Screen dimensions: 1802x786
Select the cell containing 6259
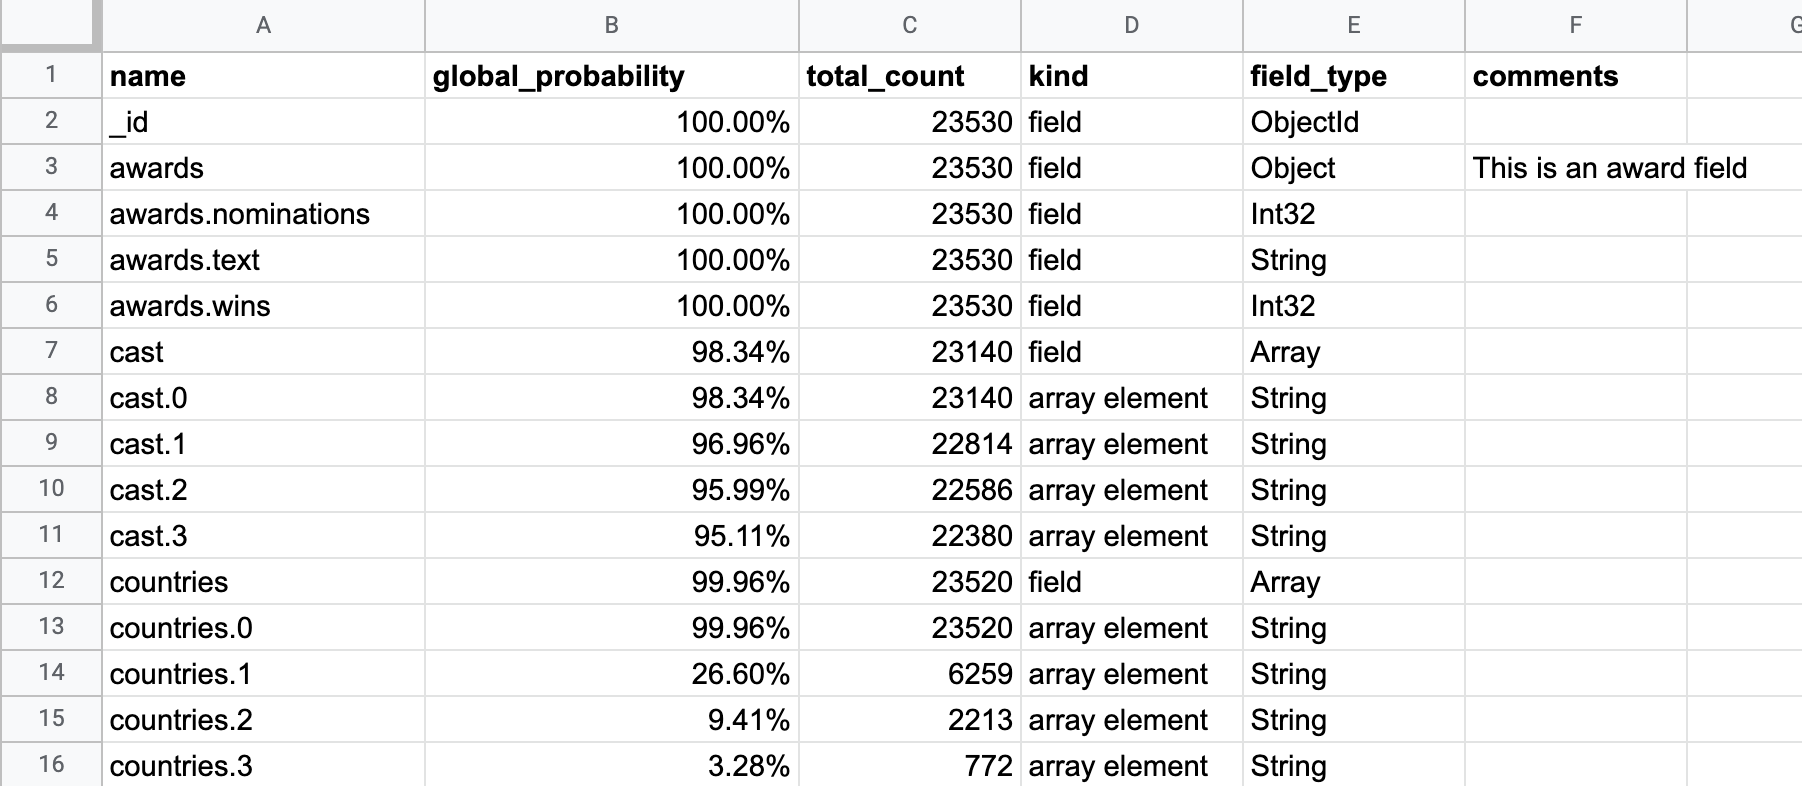click(909, 674)
